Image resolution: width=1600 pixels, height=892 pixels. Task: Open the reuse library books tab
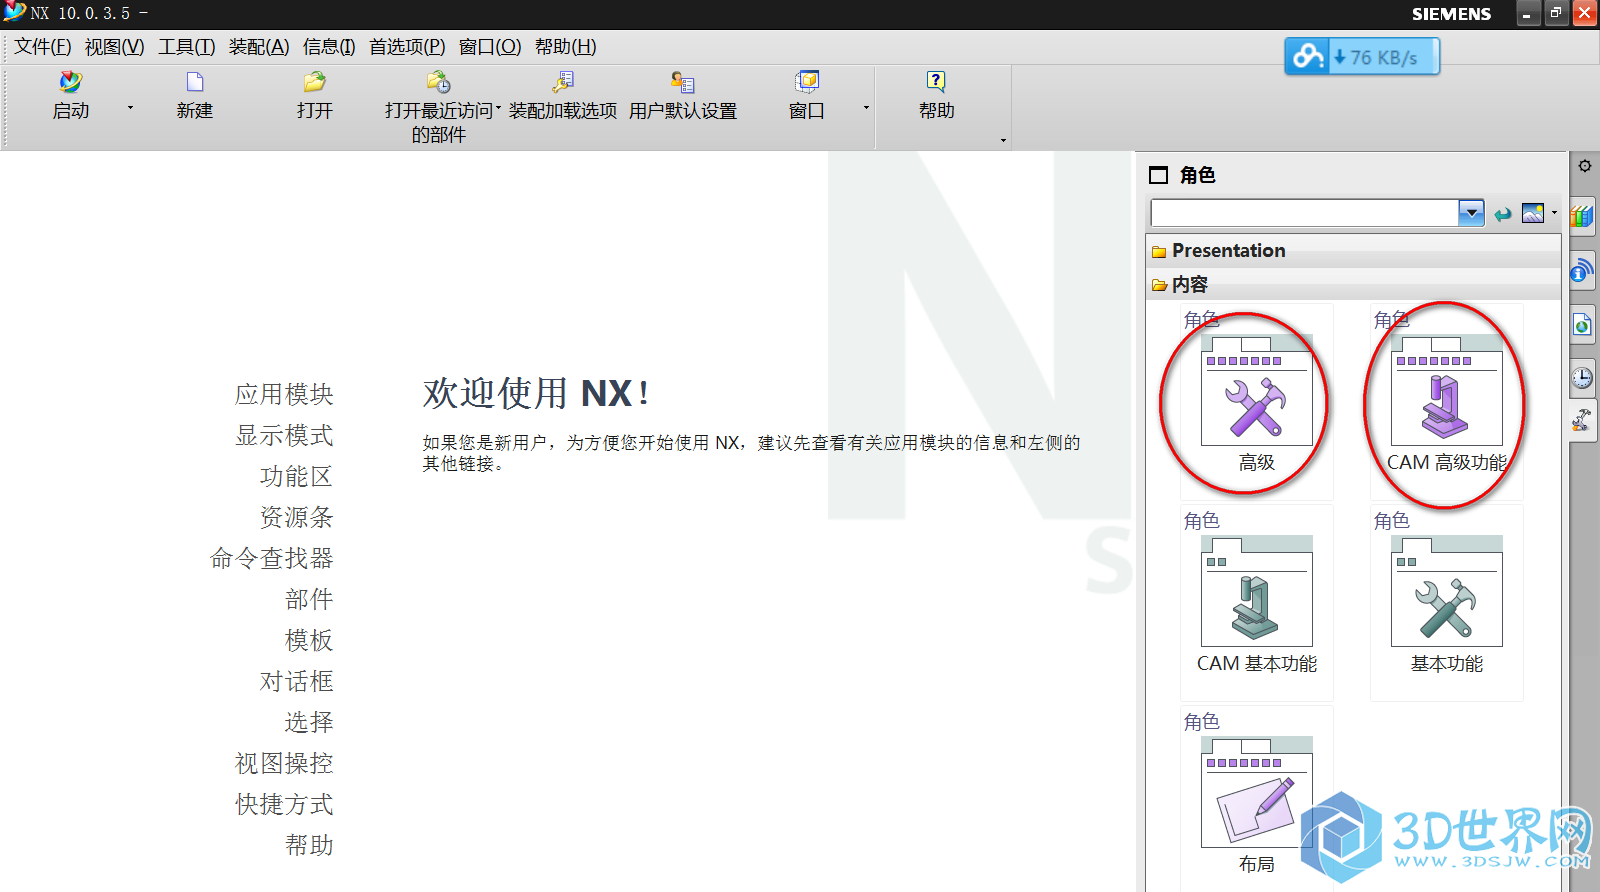pos(1582,216)
